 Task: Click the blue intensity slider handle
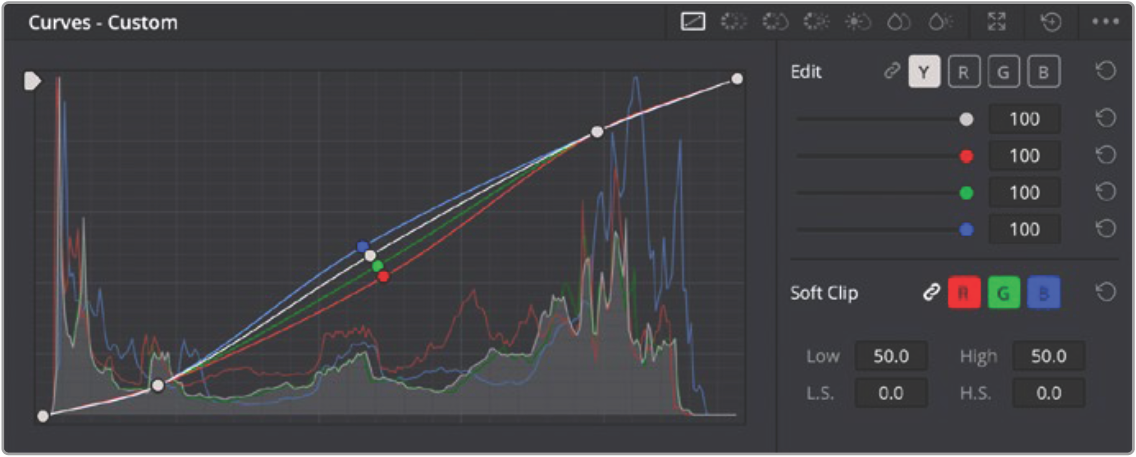[x=966, y=229]
